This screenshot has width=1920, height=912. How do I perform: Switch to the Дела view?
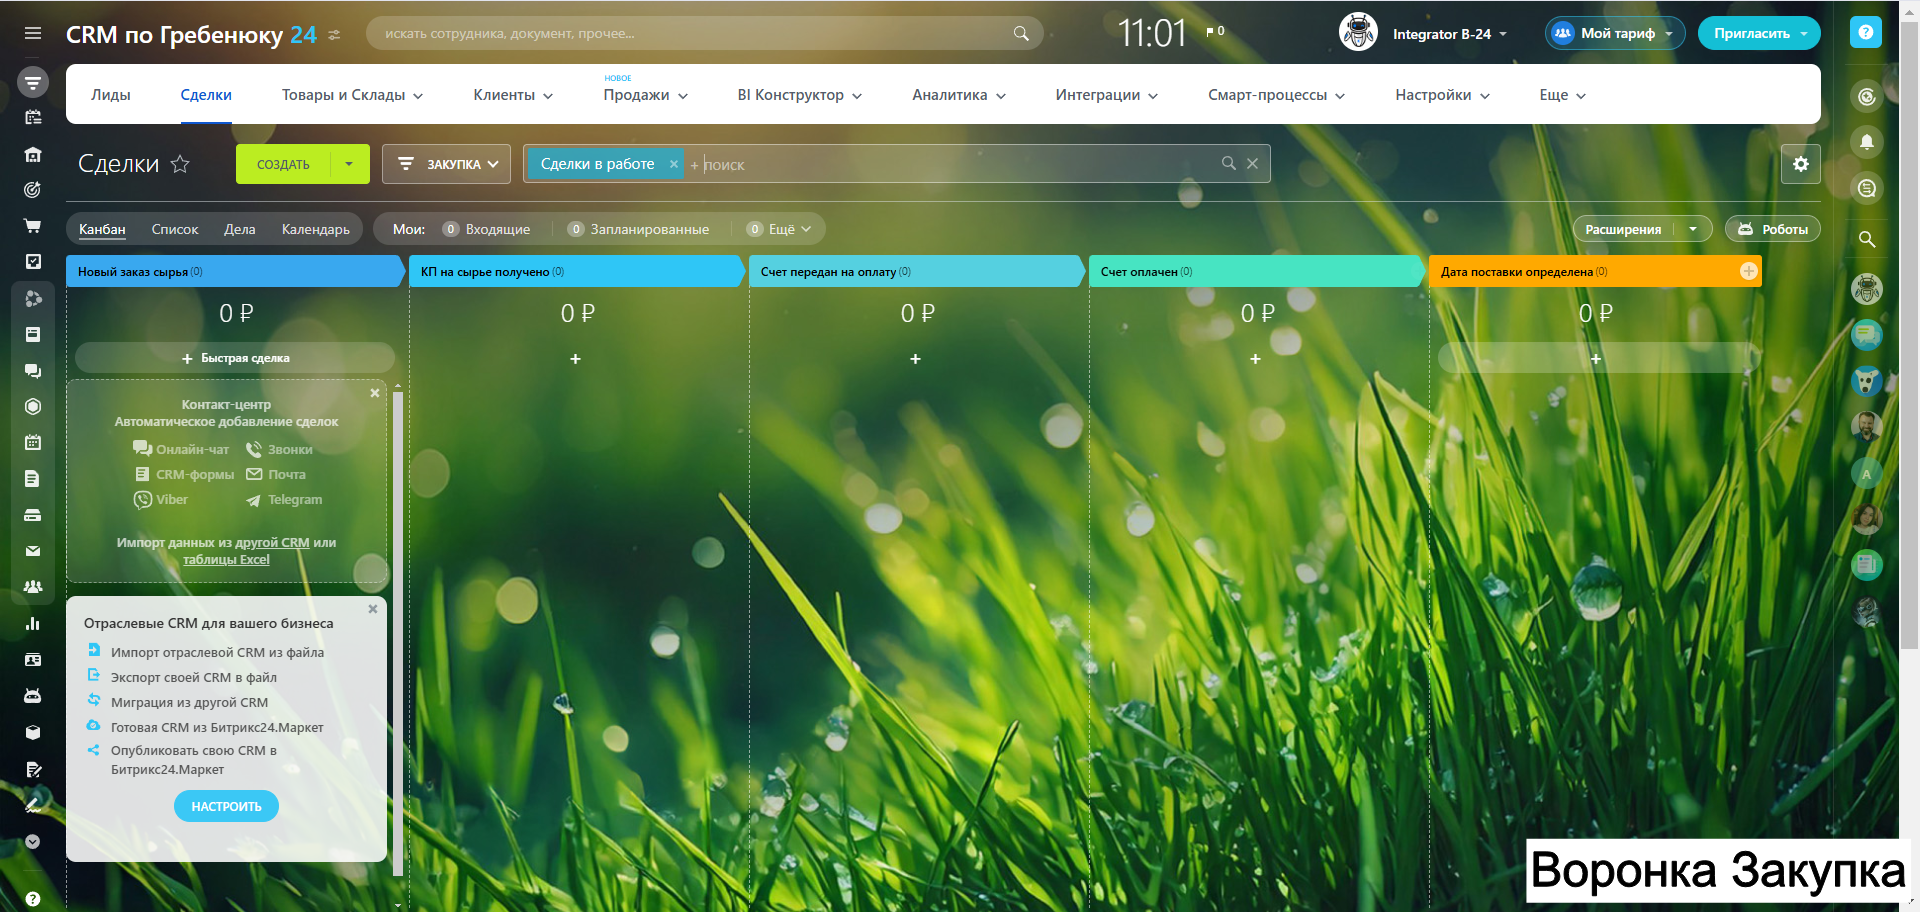(x=240, y=229)
